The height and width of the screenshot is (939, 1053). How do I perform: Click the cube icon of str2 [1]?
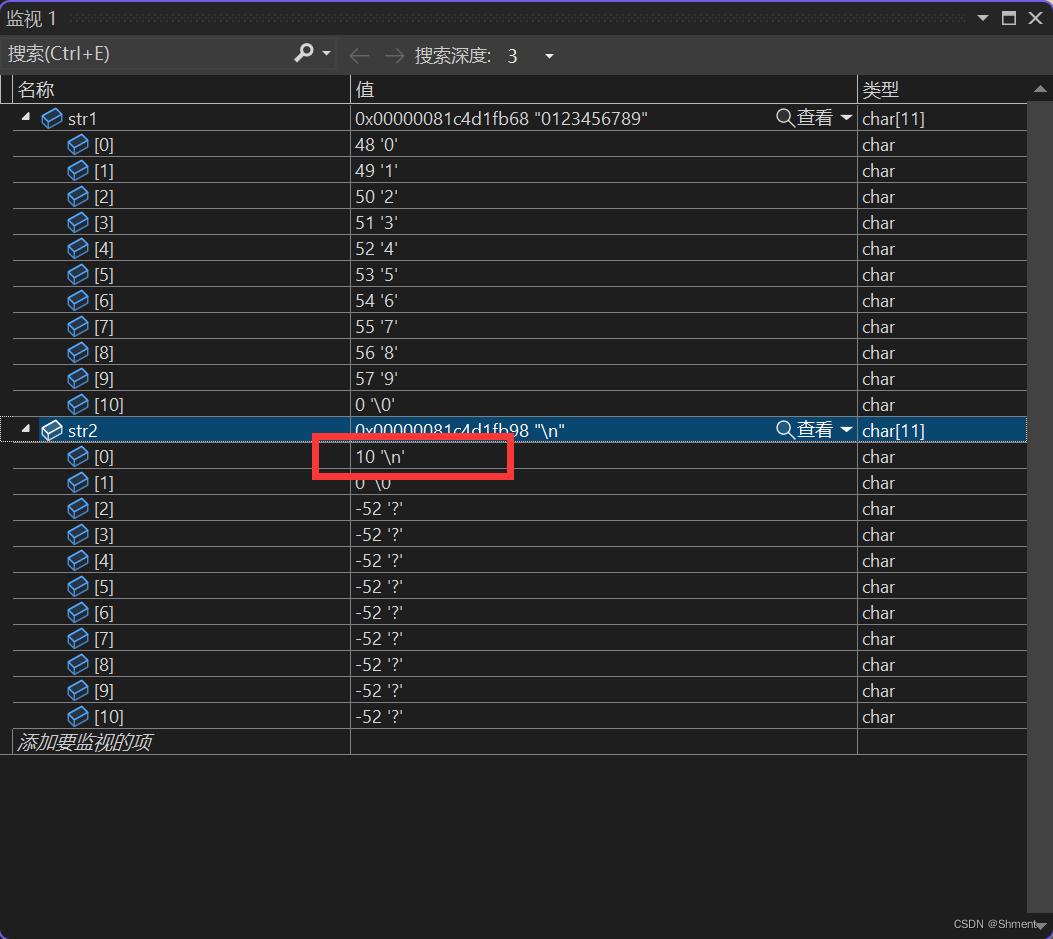pyautogui.click(x=78, y=482)
